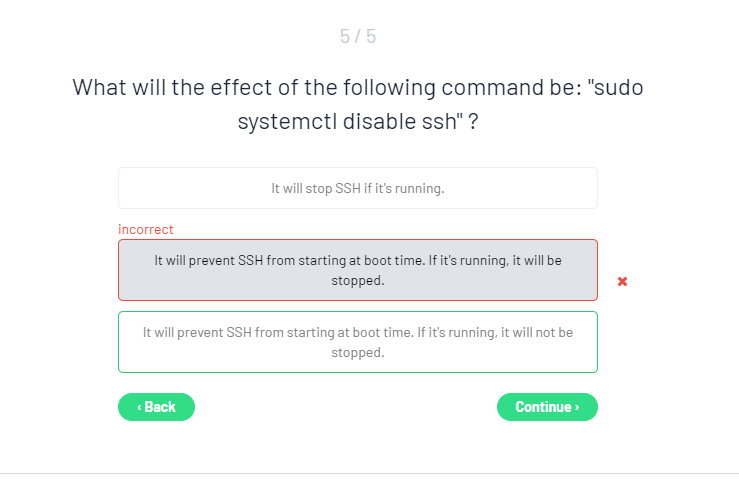Click the question heading about sudo systemctl

(357, 103)
